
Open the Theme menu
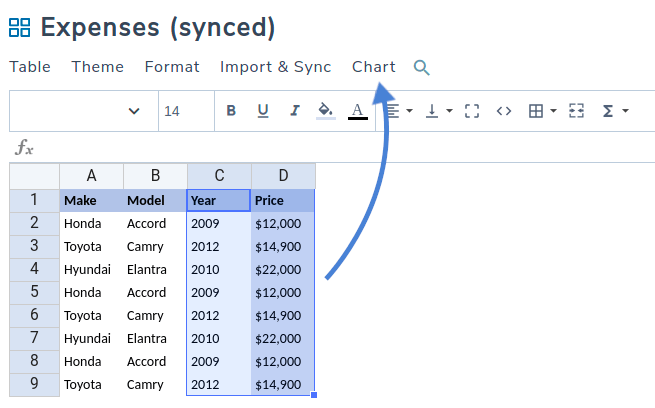[x=98, y=67]
